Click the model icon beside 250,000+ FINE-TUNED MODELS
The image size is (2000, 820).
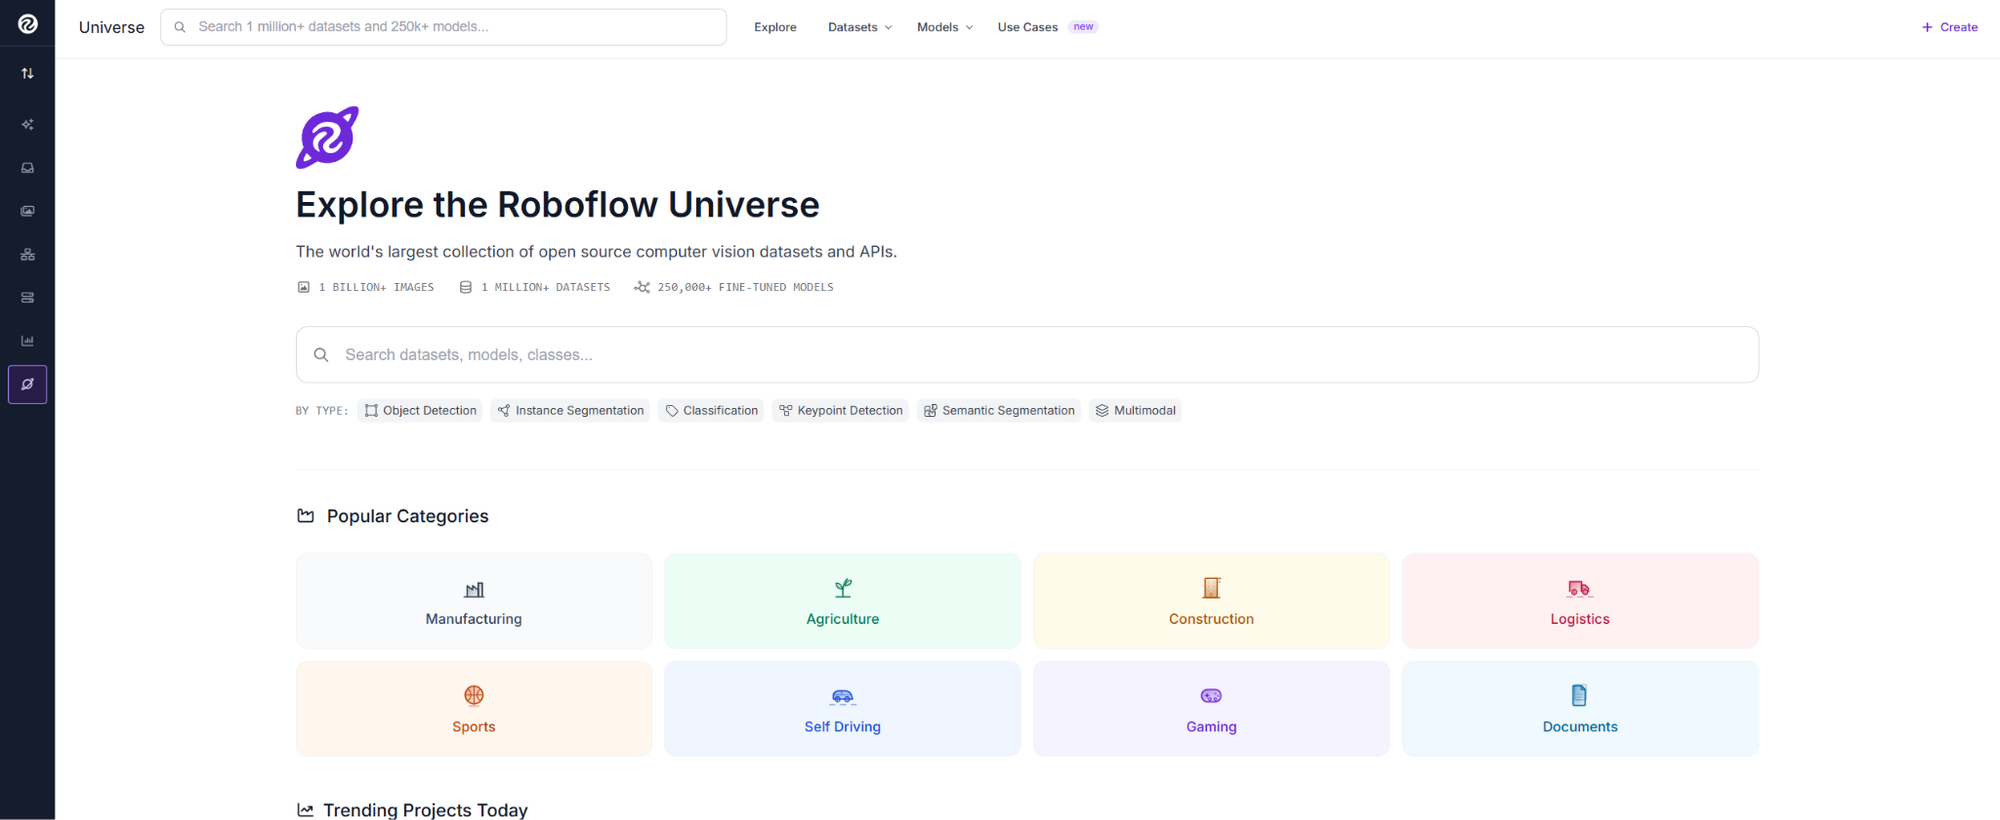642,287
